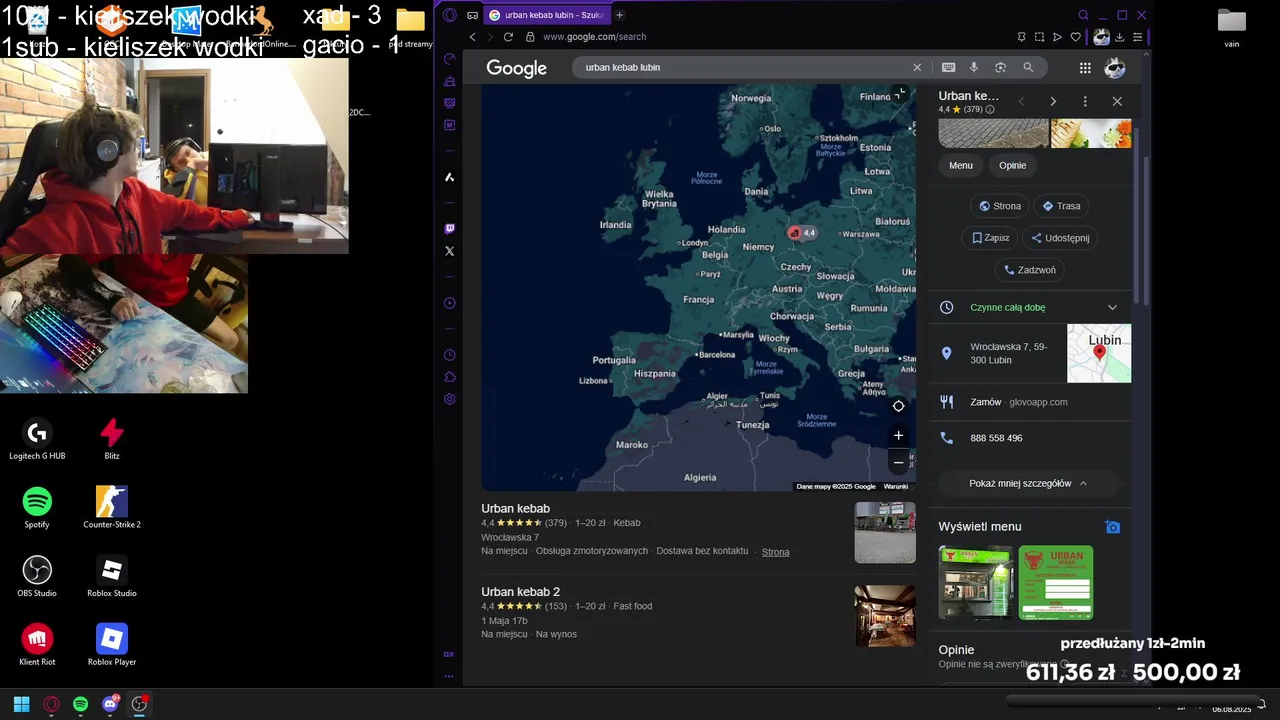Select the urban kebab lubin browser tab
Screen dimensions: 1280x720
pos(545,15)
